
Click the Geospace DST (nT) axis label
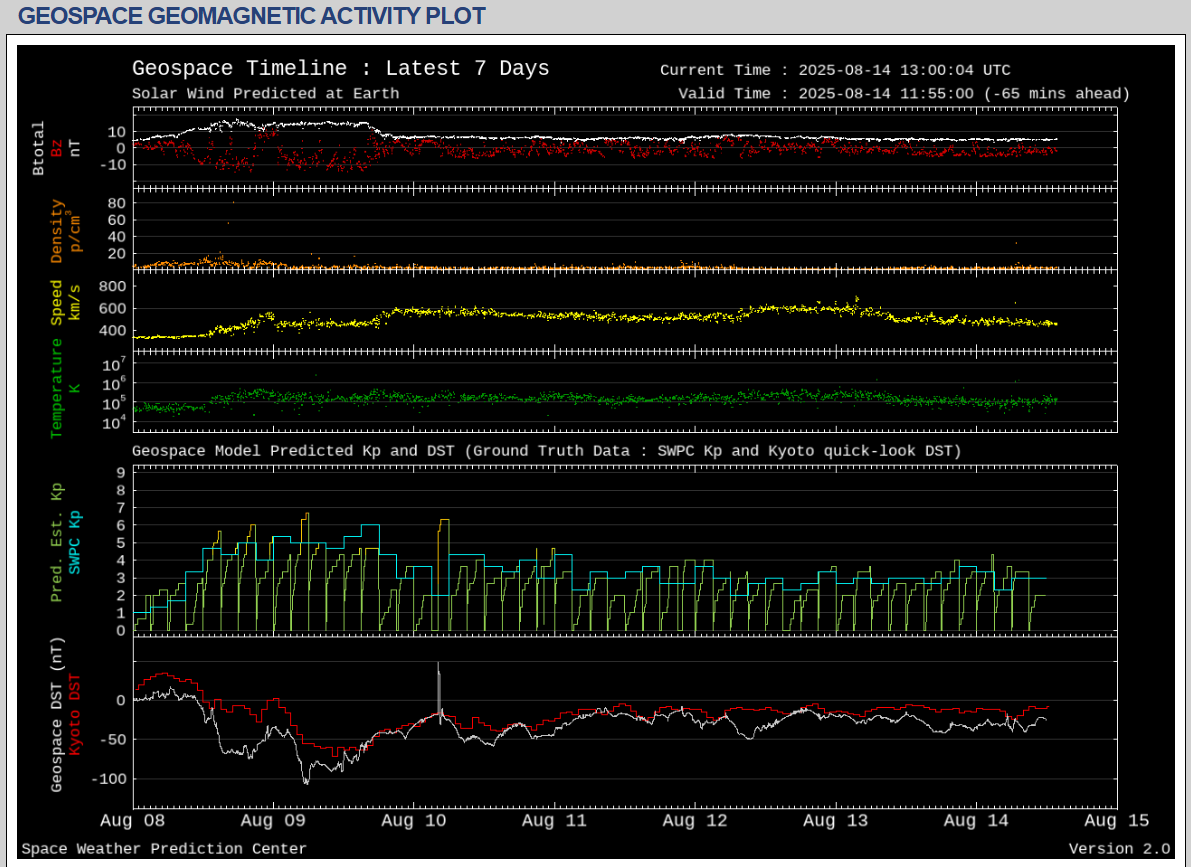(57, 715)
